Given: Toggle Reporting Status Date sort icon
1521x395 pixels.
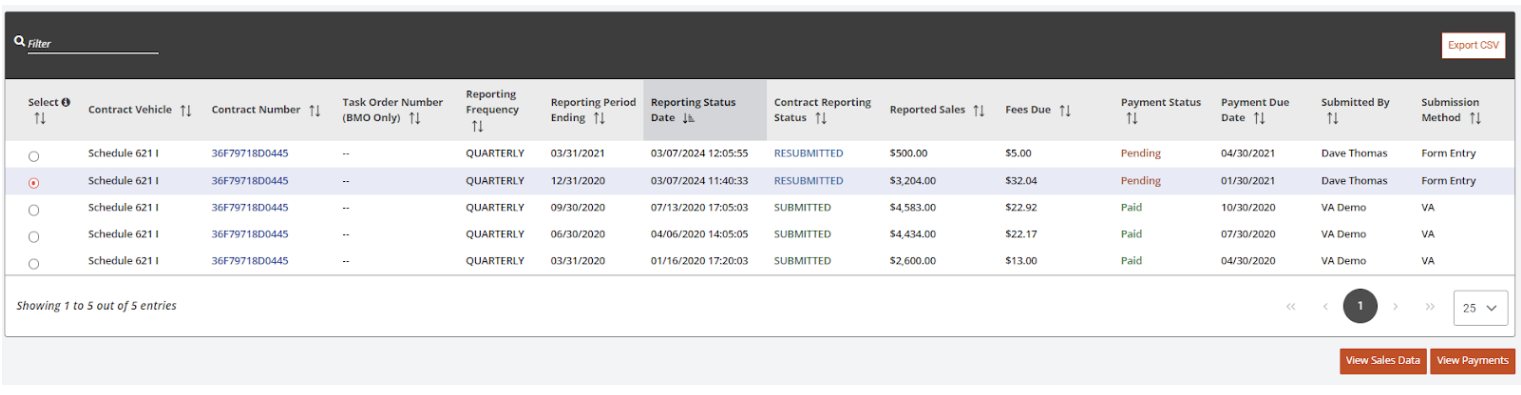Looking at the screenshot, I should click(689, 118).
